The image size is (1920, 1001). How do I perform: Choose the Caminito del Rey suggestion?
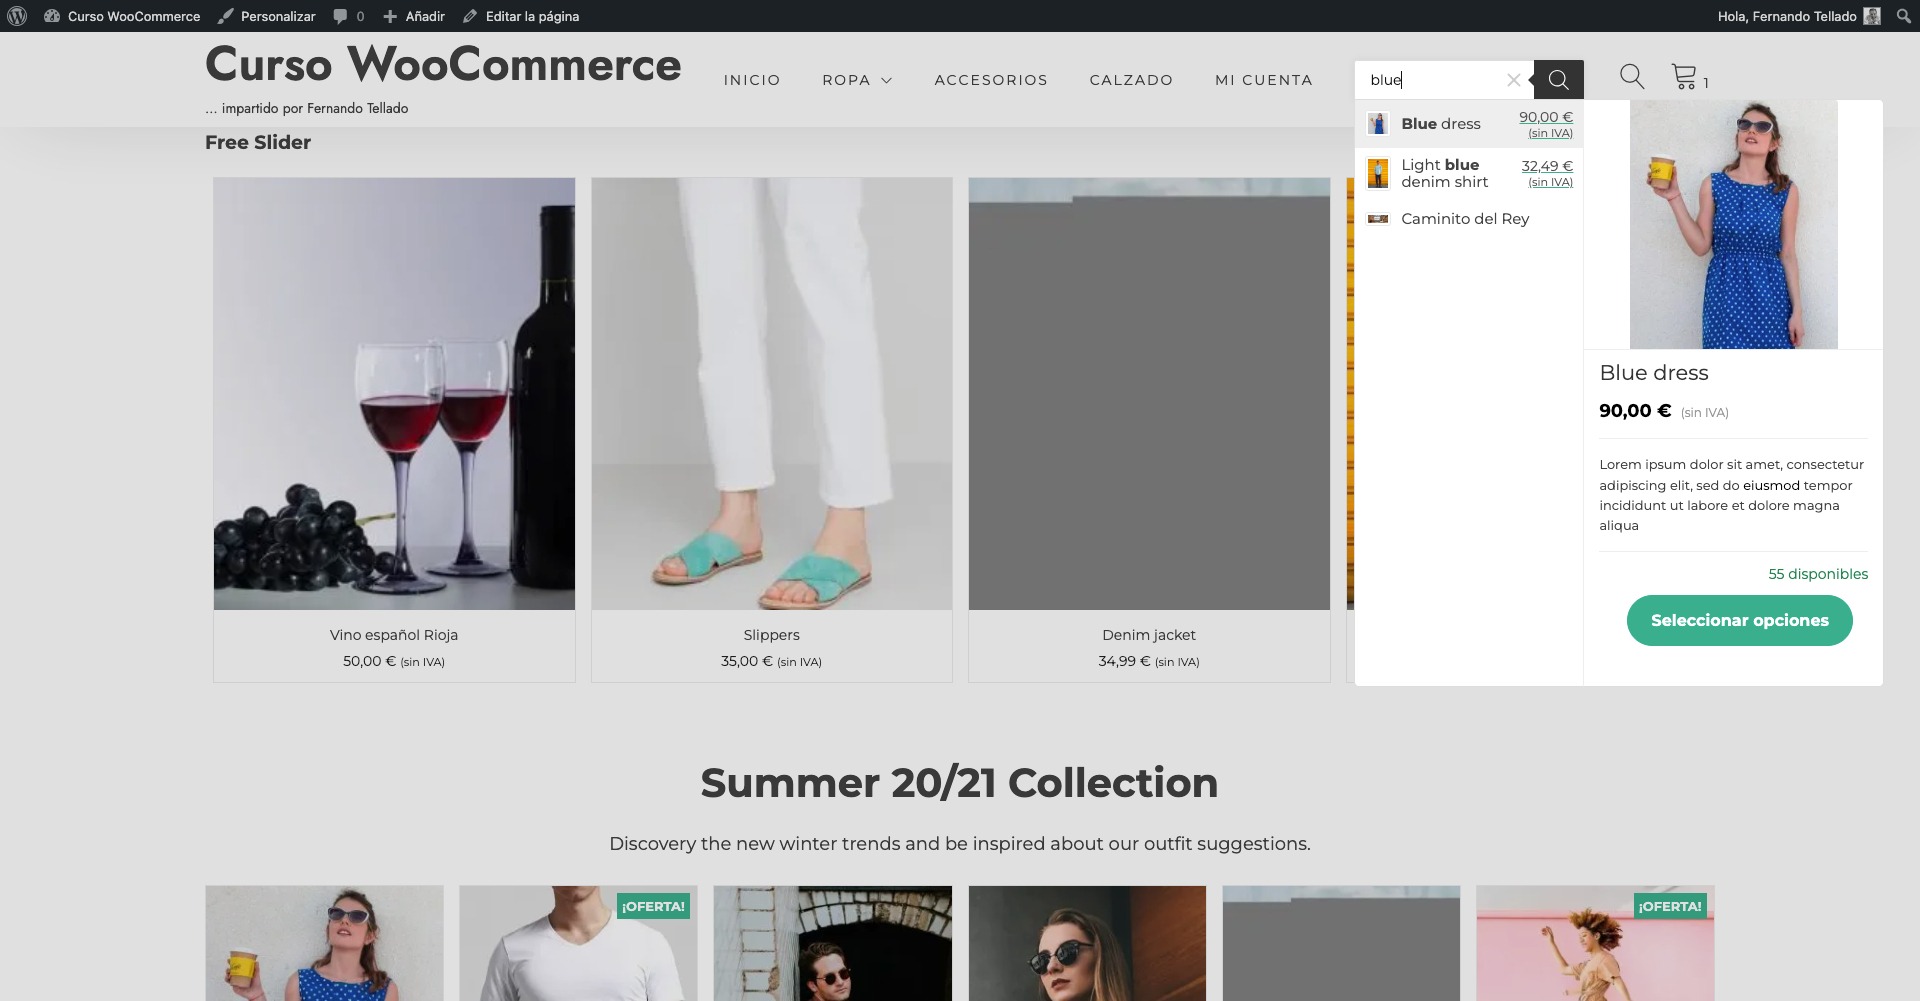point(1464,219)
